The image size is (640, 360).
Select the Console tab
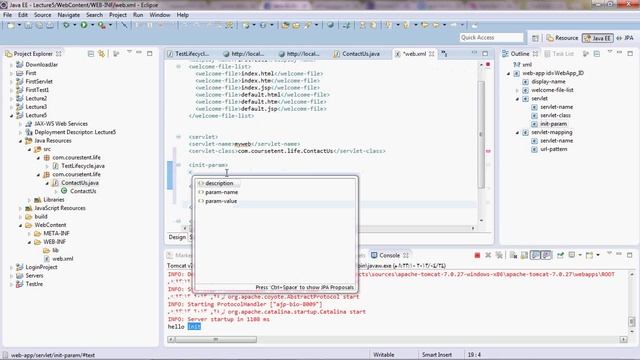click(389, 256)
